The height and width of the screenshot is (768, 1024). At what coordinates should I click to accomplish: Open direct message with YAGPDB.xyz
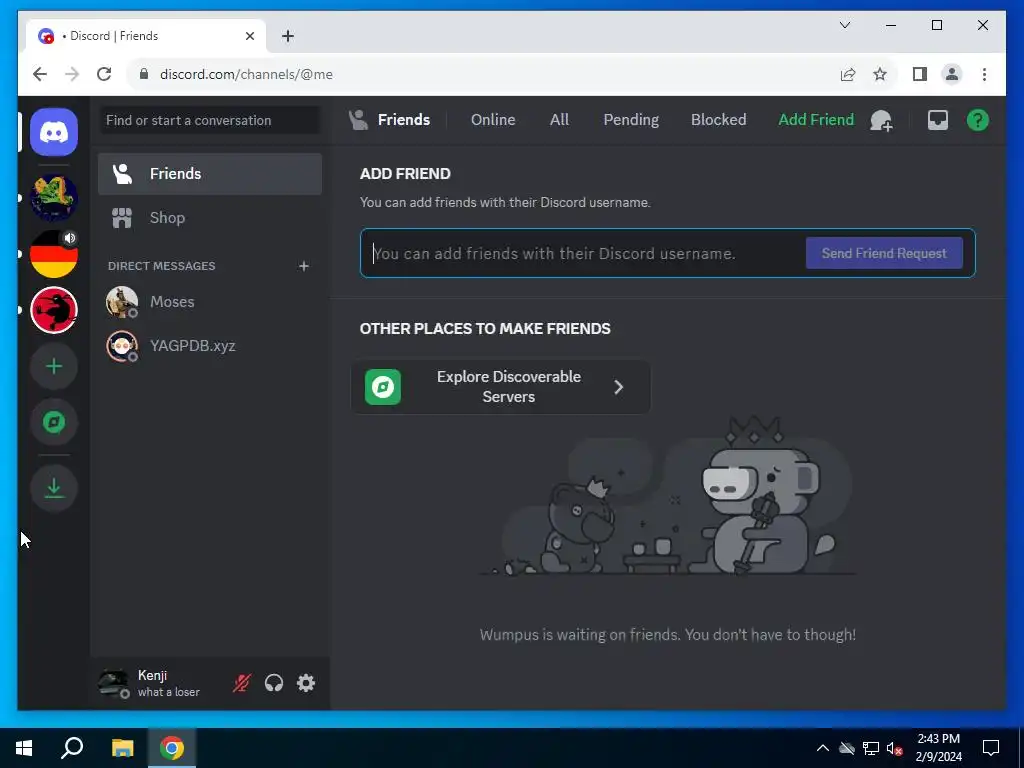[210, 345]
